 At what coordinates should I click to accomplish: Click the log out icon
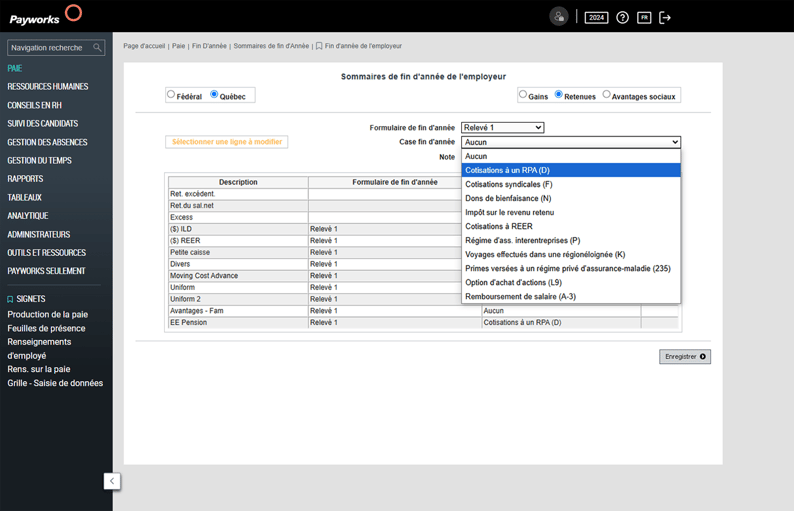[x=665, y=18]
